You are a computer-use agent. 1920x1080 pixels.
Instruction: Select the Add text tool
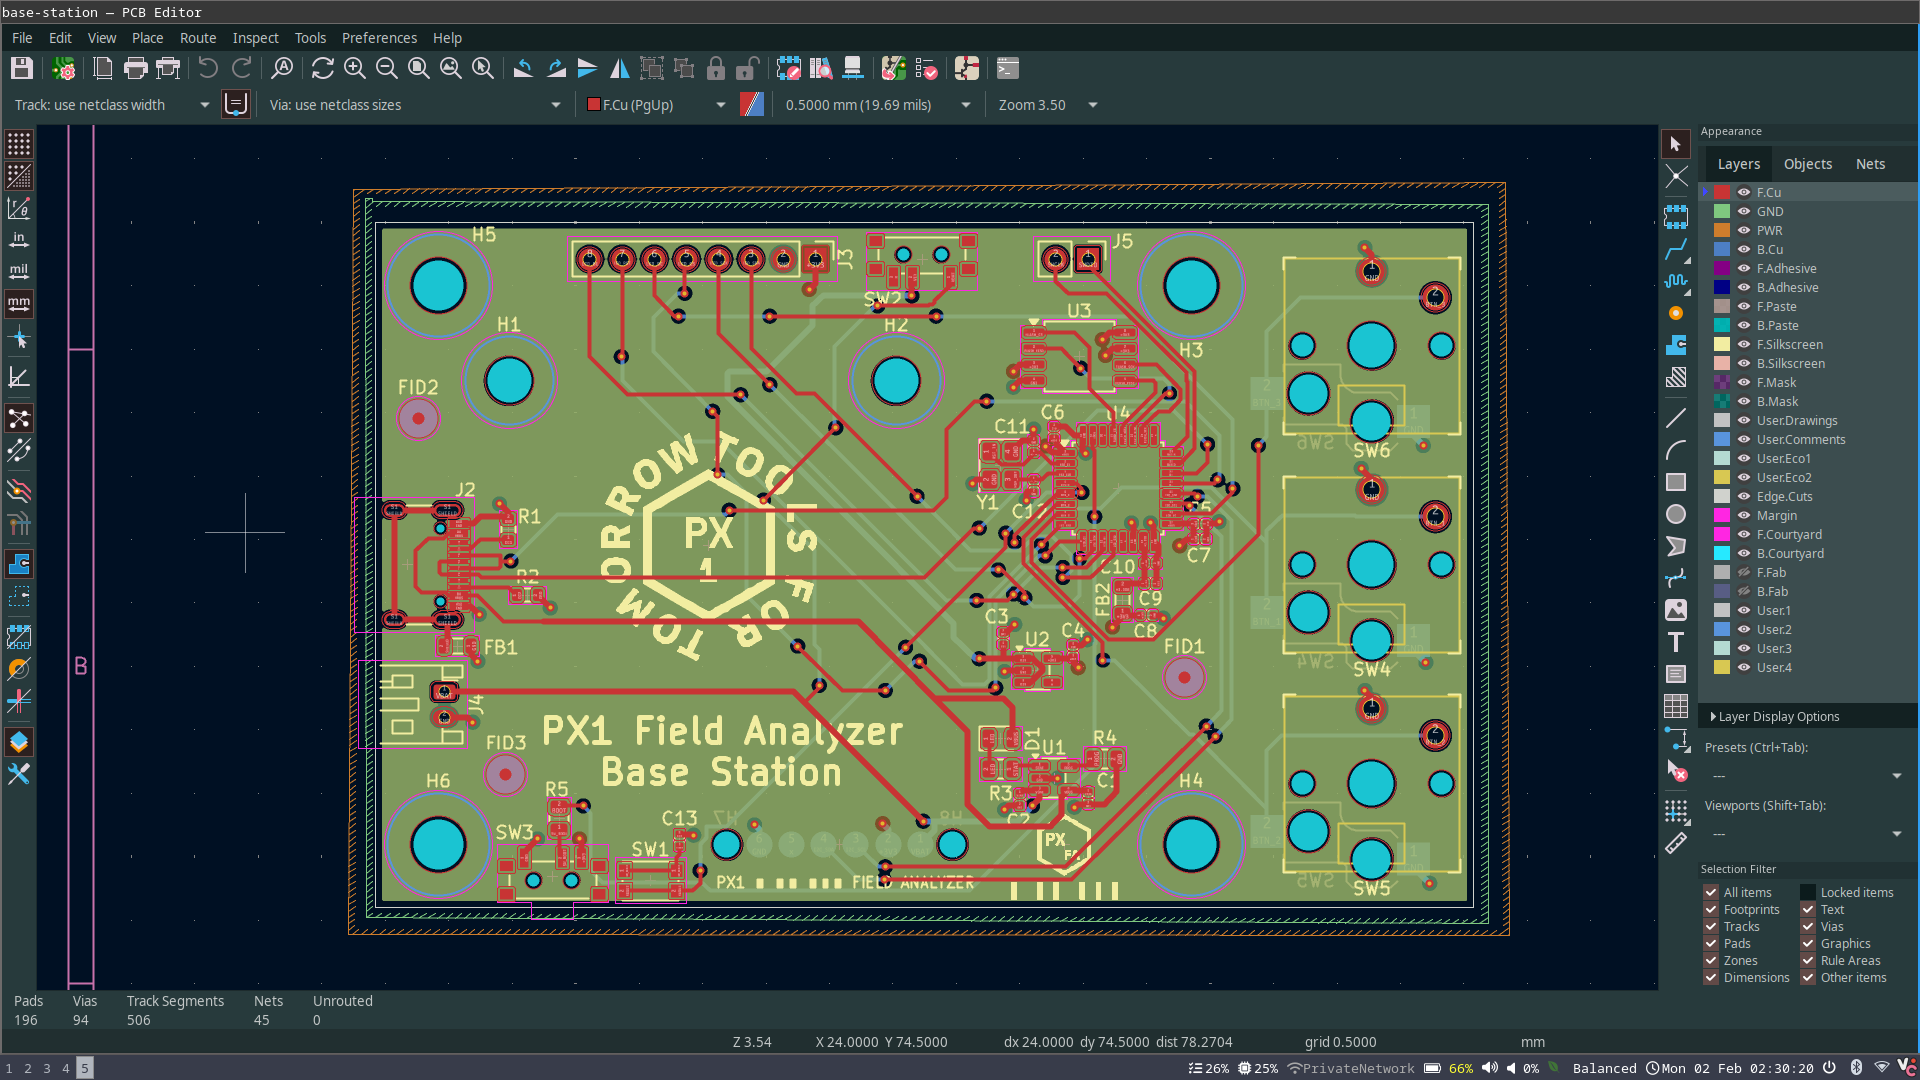pos(1676,642)
